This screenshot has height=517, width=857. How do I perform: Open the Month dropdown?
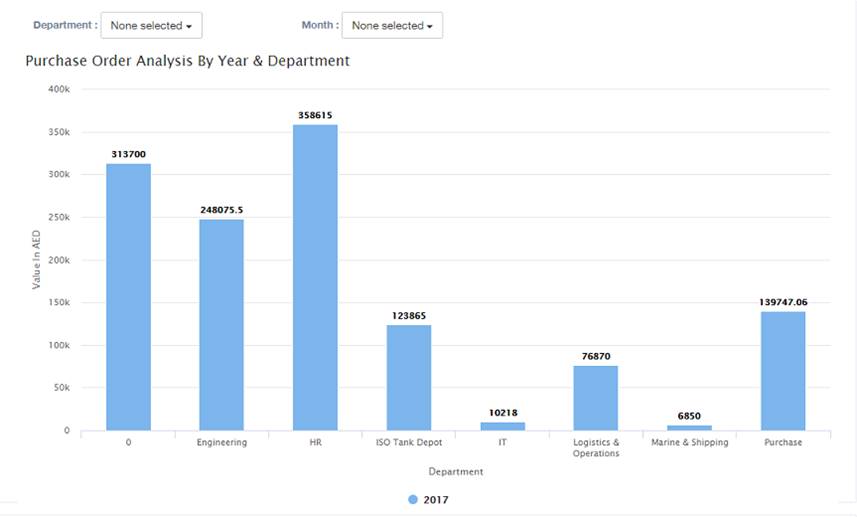coord(392,26)
